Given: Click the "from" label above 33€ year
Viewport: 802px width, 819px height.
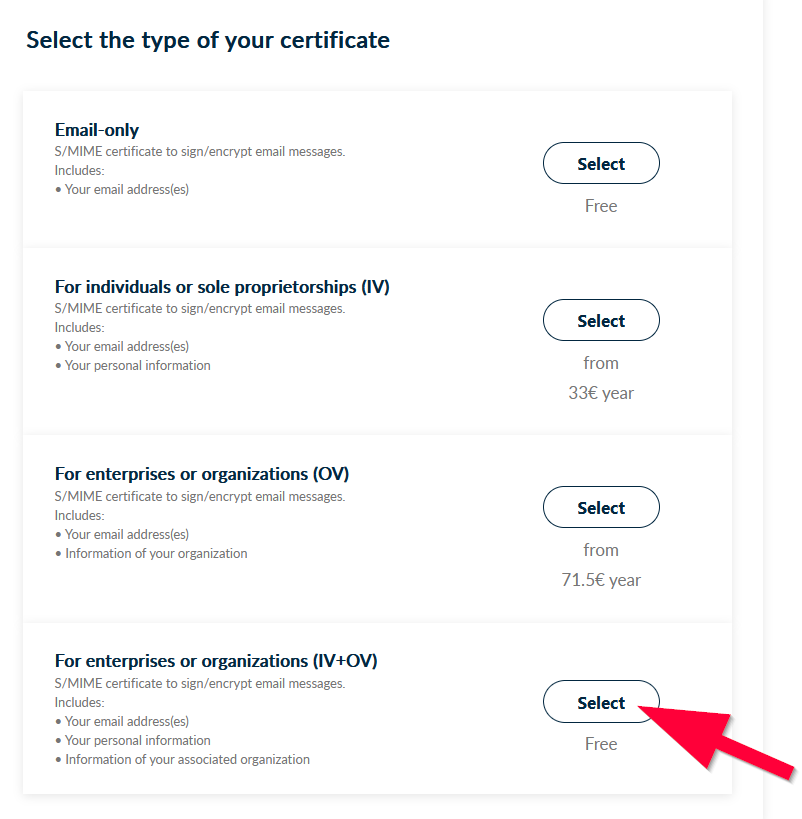Looking at the screenshot, I should pyautogui.click(x=601, y=363).
